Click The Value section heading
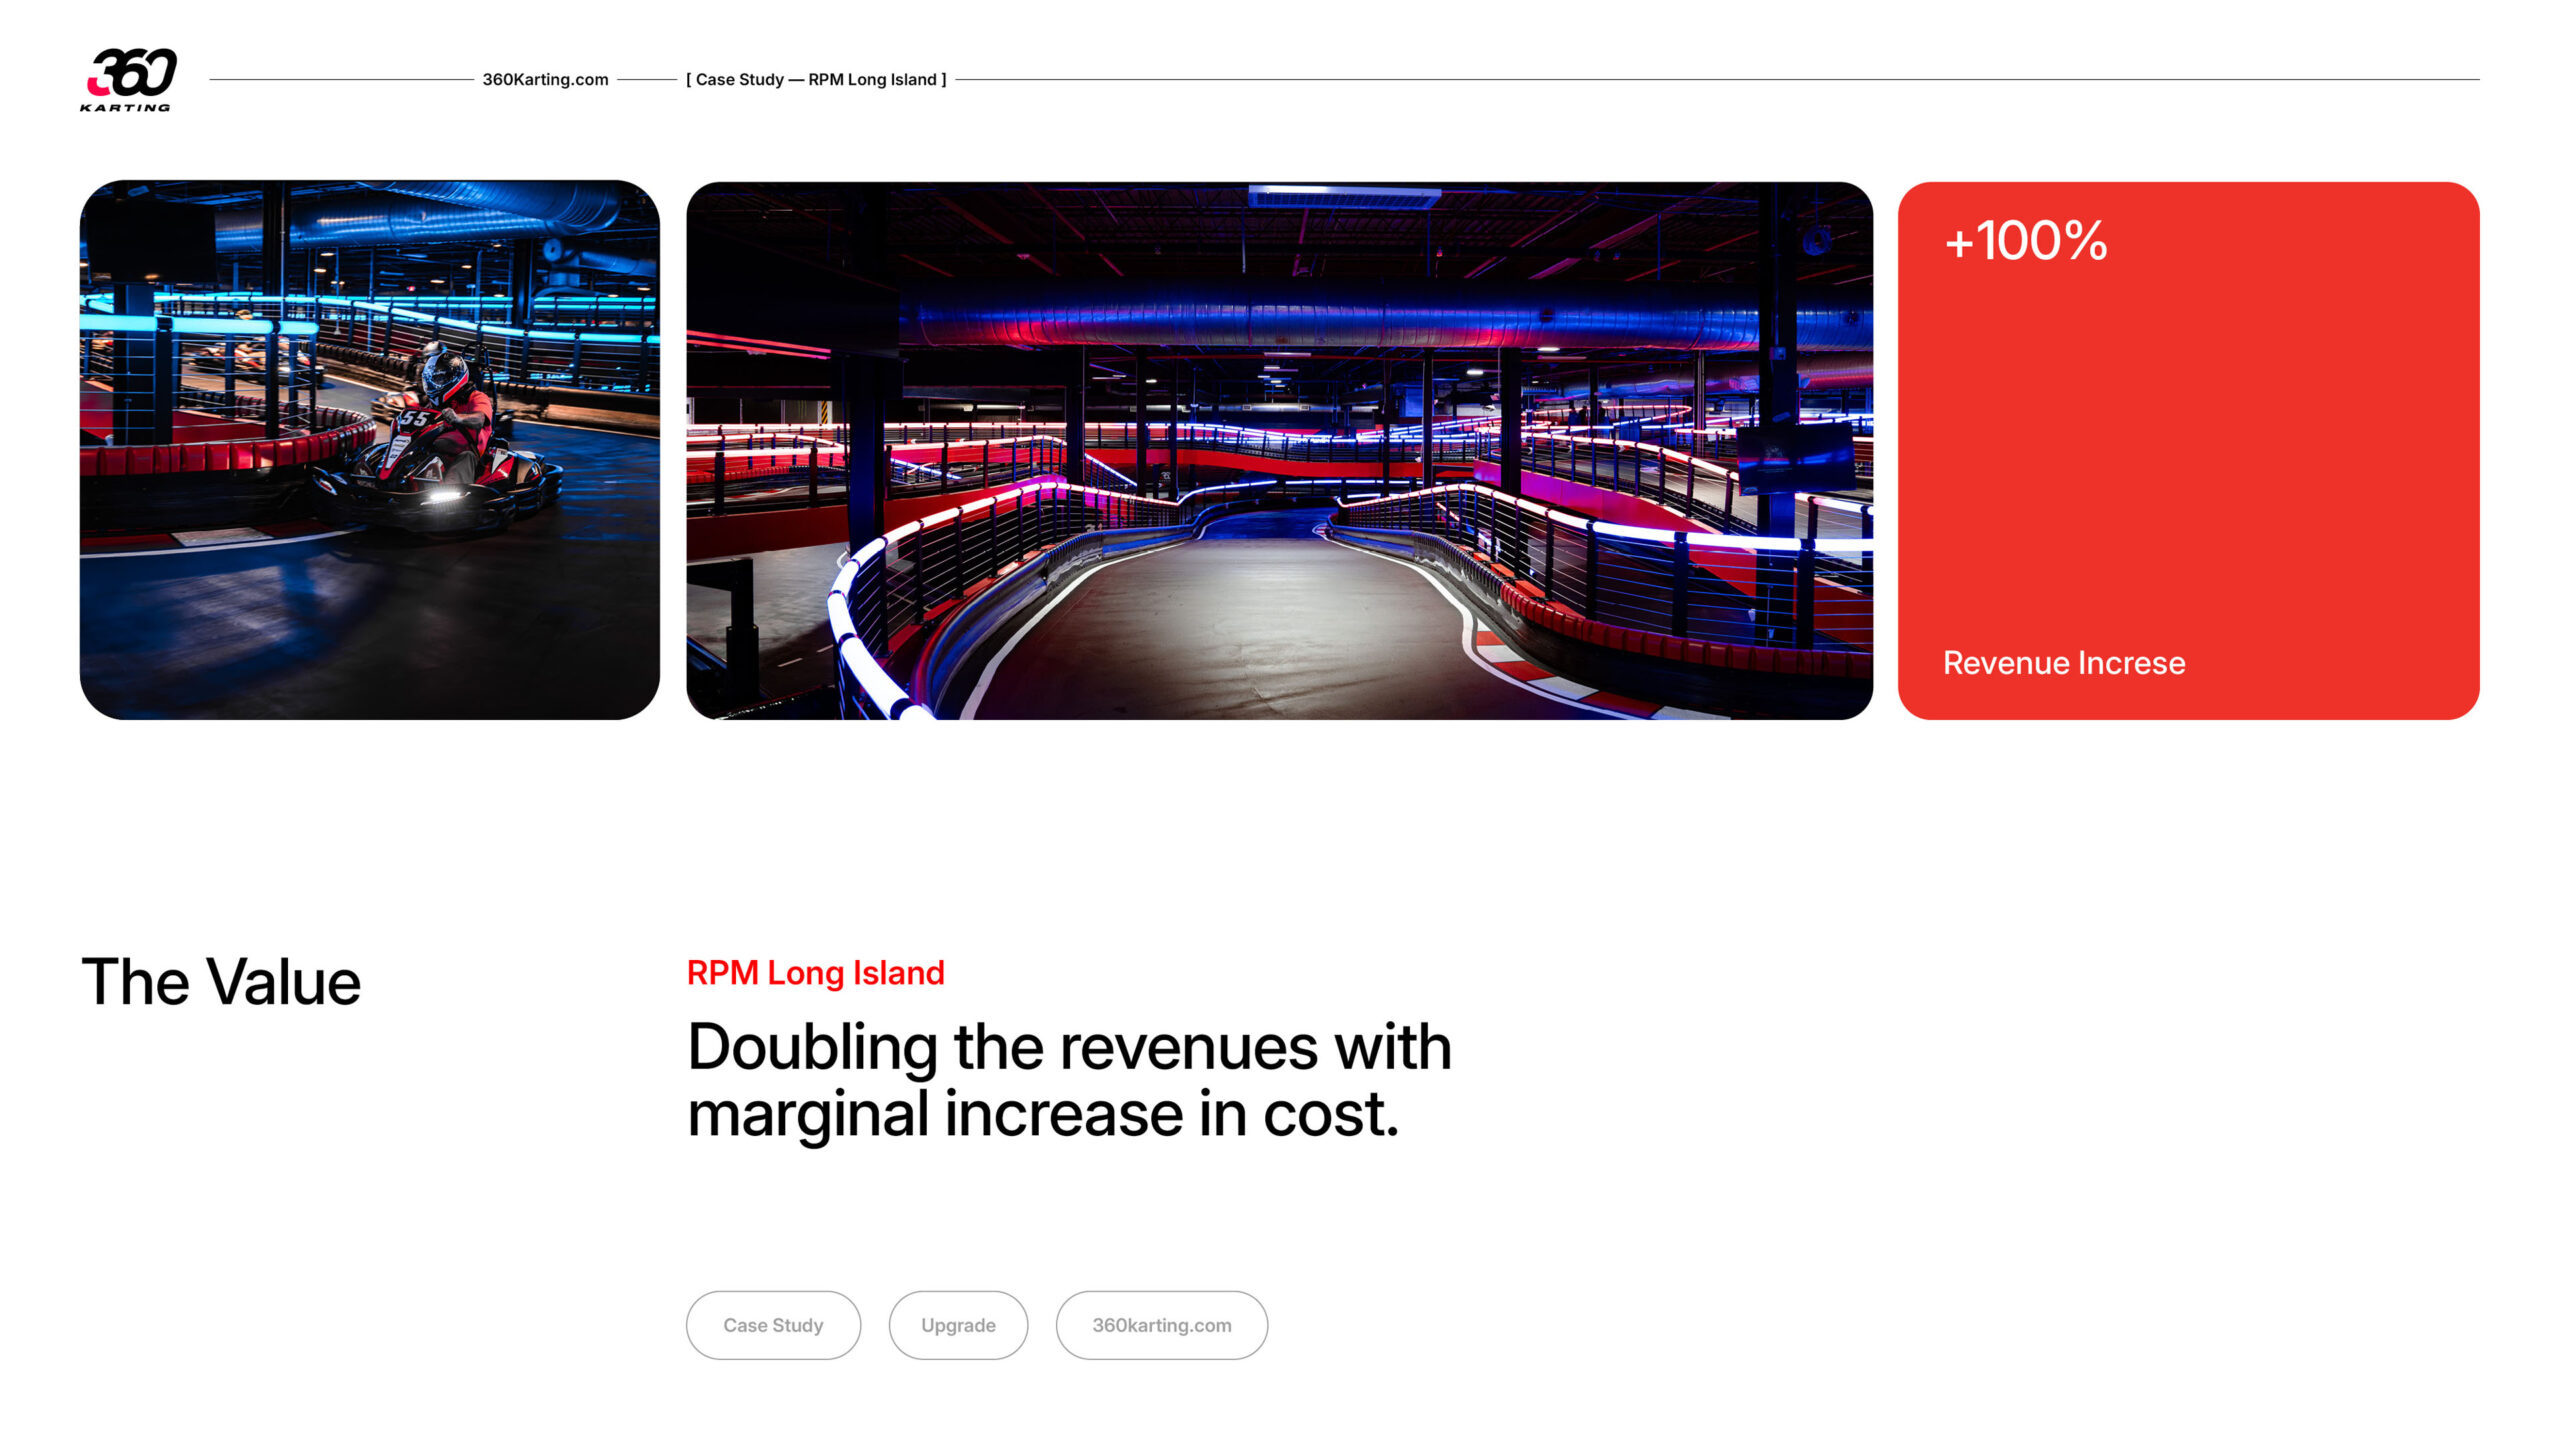The image size is (2560, 1440). tap(221, 982)
